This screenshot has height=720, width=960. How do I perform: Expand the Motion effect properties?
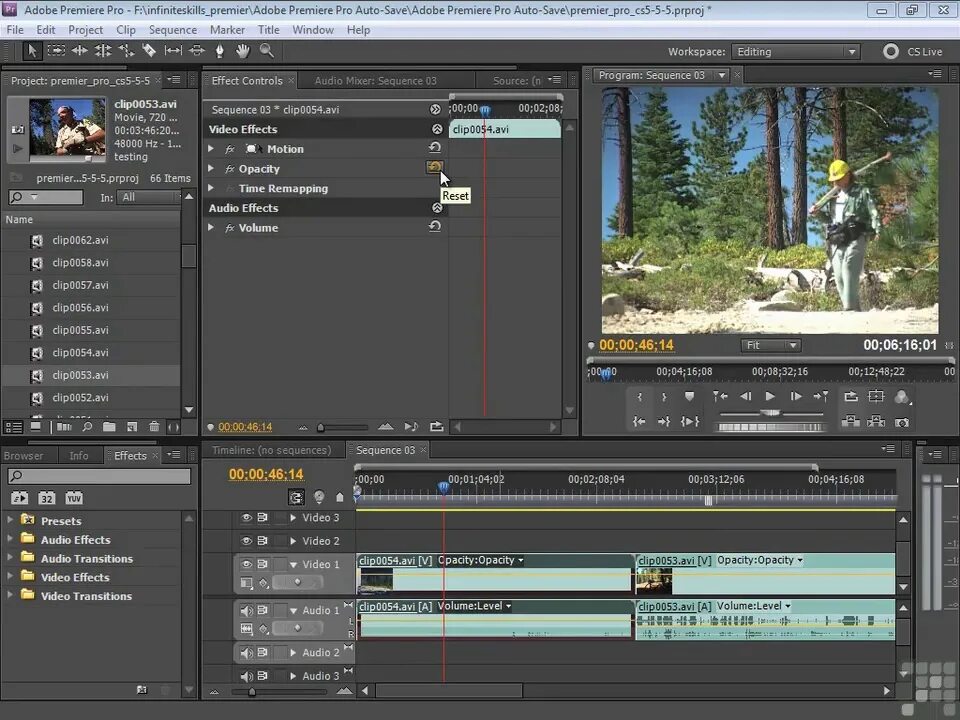coord(211,149)
